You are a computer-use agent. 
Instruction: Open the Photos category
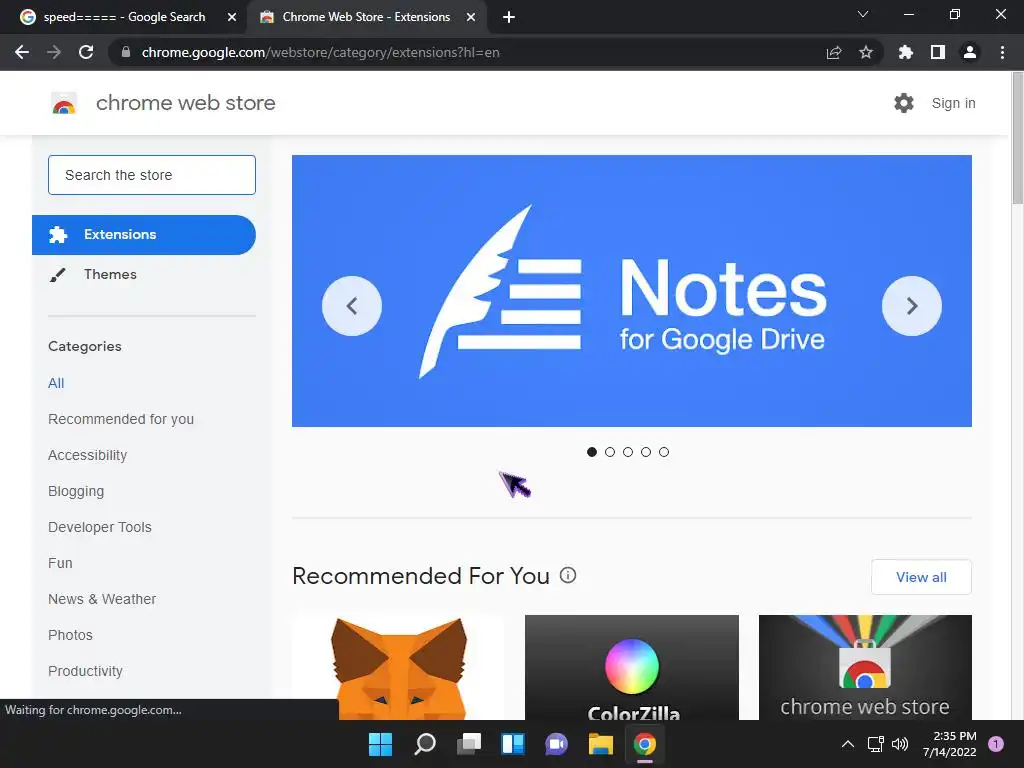coord(71,635)
